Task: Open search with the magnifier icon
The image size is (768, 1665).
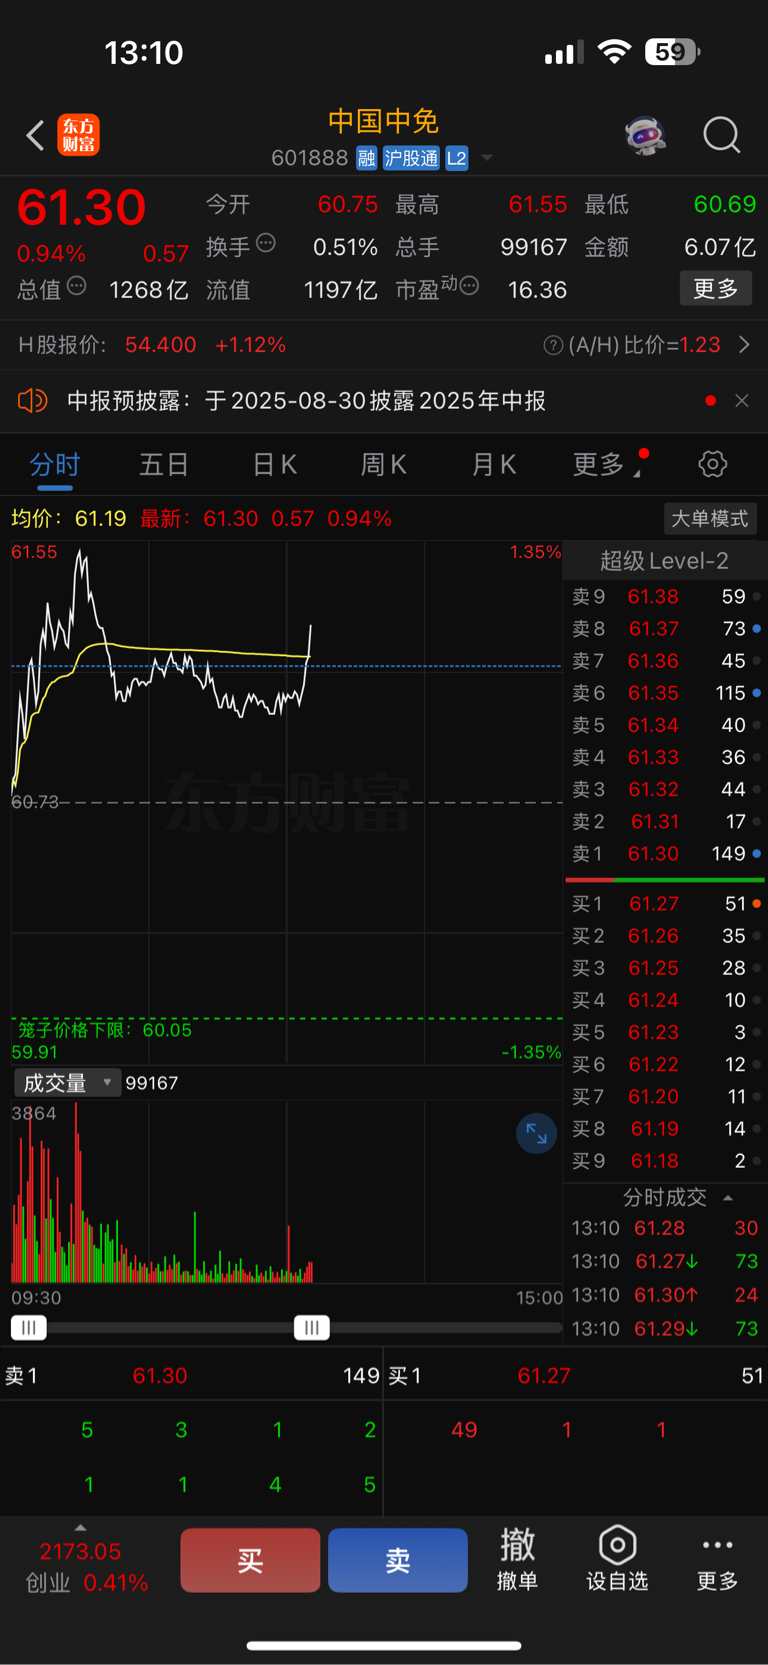Action: coord(721,135)
